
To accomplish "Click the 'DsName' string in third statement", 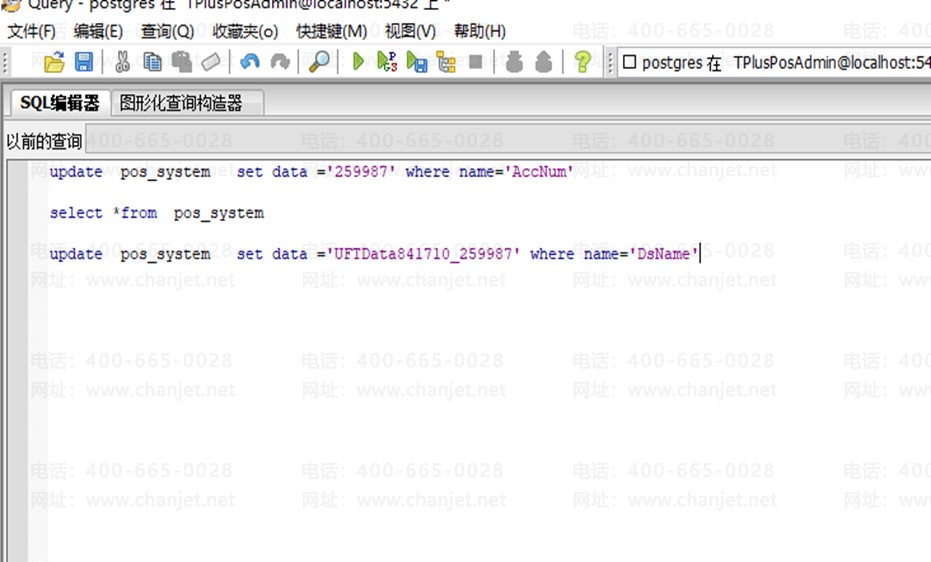I will click(x=664, y=254).
